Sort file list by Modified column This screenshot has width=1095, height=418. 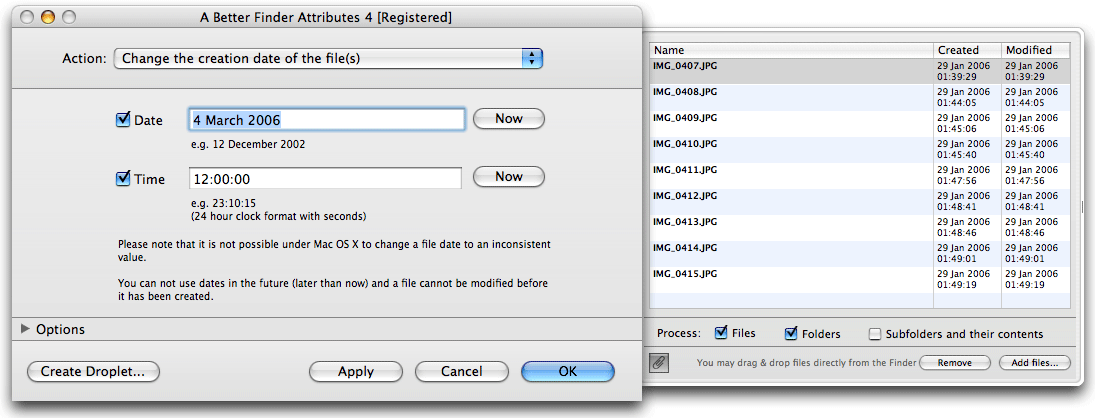click(1036, 50)
